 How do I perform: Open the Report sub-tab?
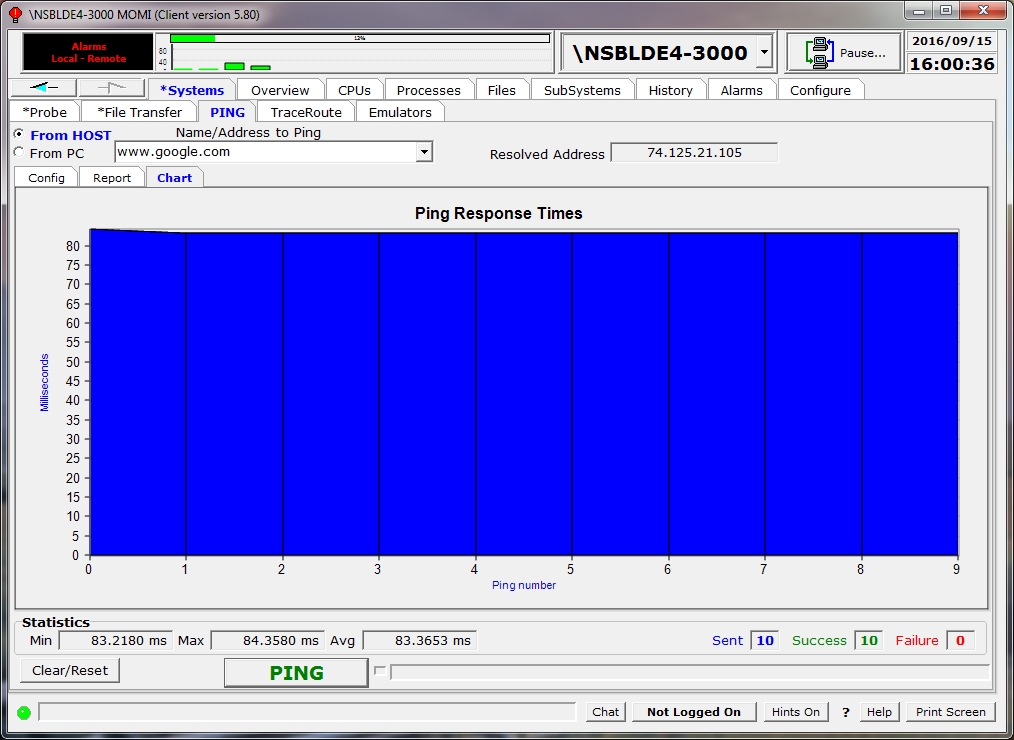click(112, 177)
